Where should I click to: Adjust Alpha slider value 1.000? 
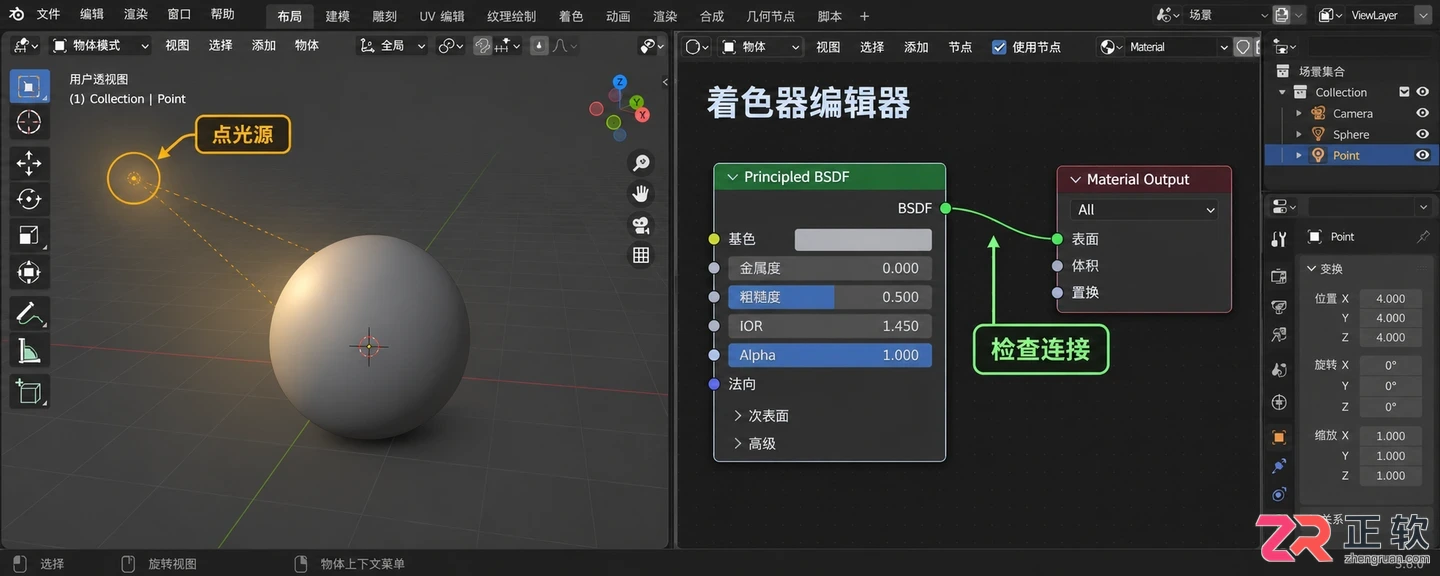(x=830, y=355)
